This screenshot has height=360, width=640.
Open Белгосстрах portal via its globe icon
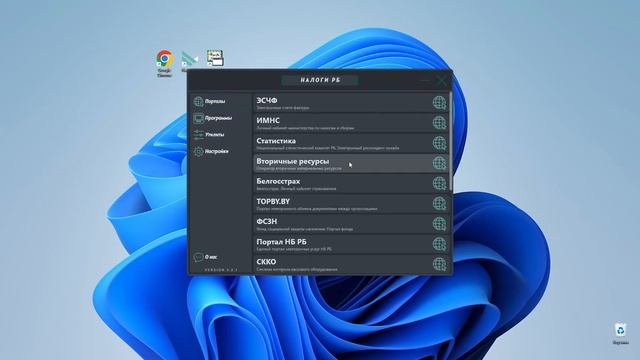coord(439,183)
